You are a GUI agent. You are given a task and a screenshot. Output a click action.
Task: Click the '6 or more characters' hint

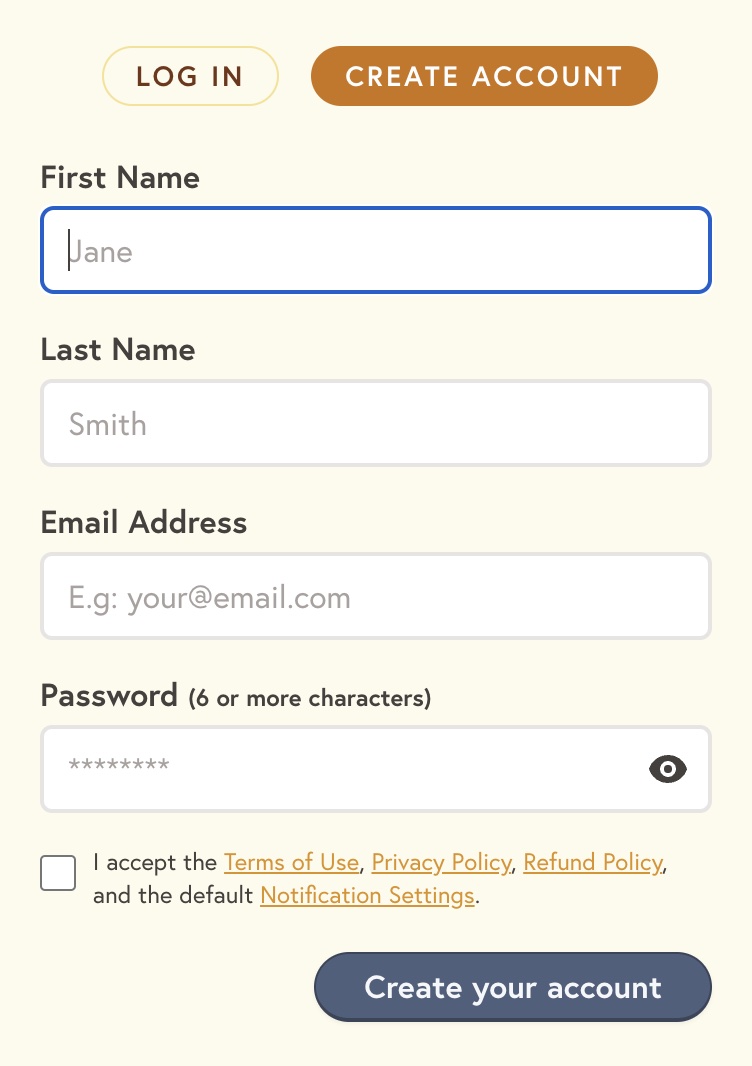click(x=310, y=698)
